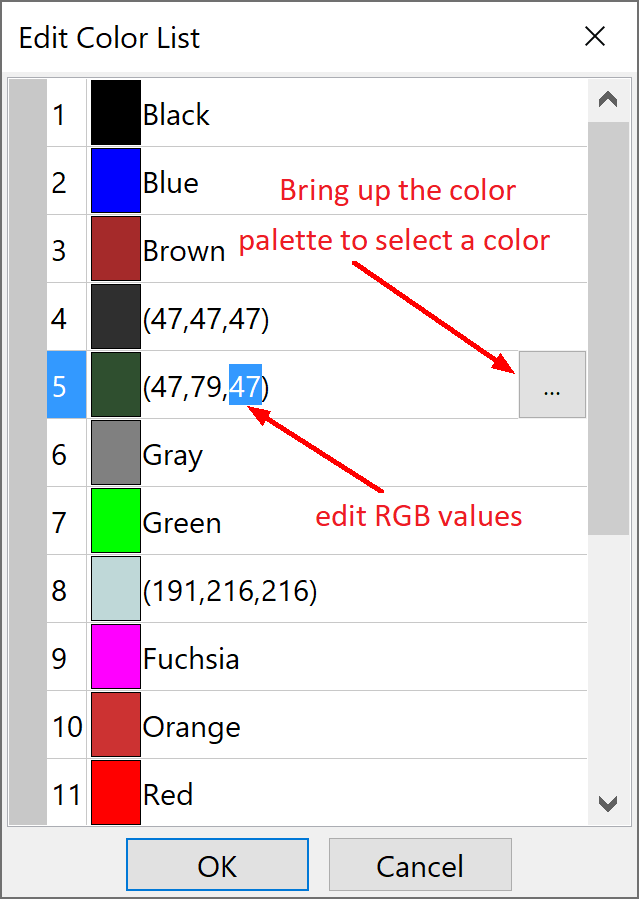The width and height of the screenshot is (639, 899).
Task: Select the Green color swatch
Action: [x=115, y=521]
